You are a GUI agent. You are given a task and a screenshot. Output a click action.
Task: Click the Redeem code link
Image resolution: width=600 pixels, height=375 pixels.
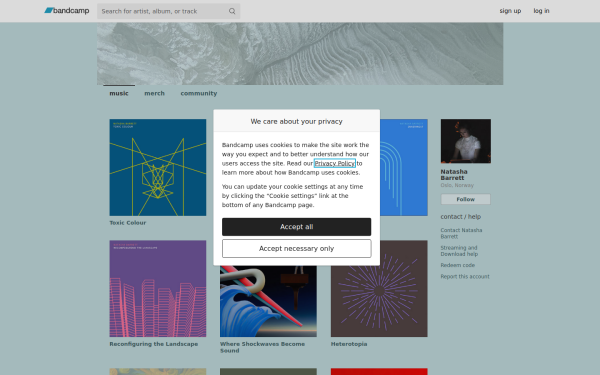click(458, 265)
